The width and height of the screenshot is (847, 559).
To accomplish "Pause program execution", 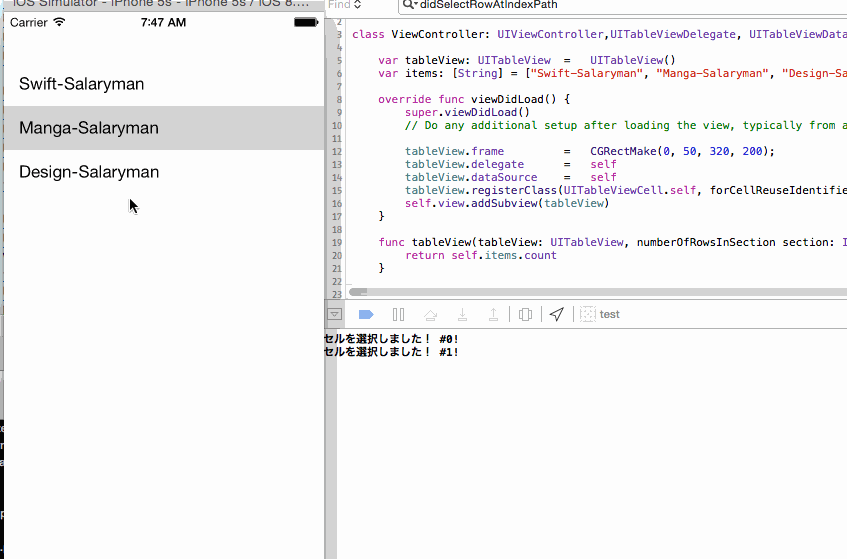I will pyautogui.click(x=399, y=314).
